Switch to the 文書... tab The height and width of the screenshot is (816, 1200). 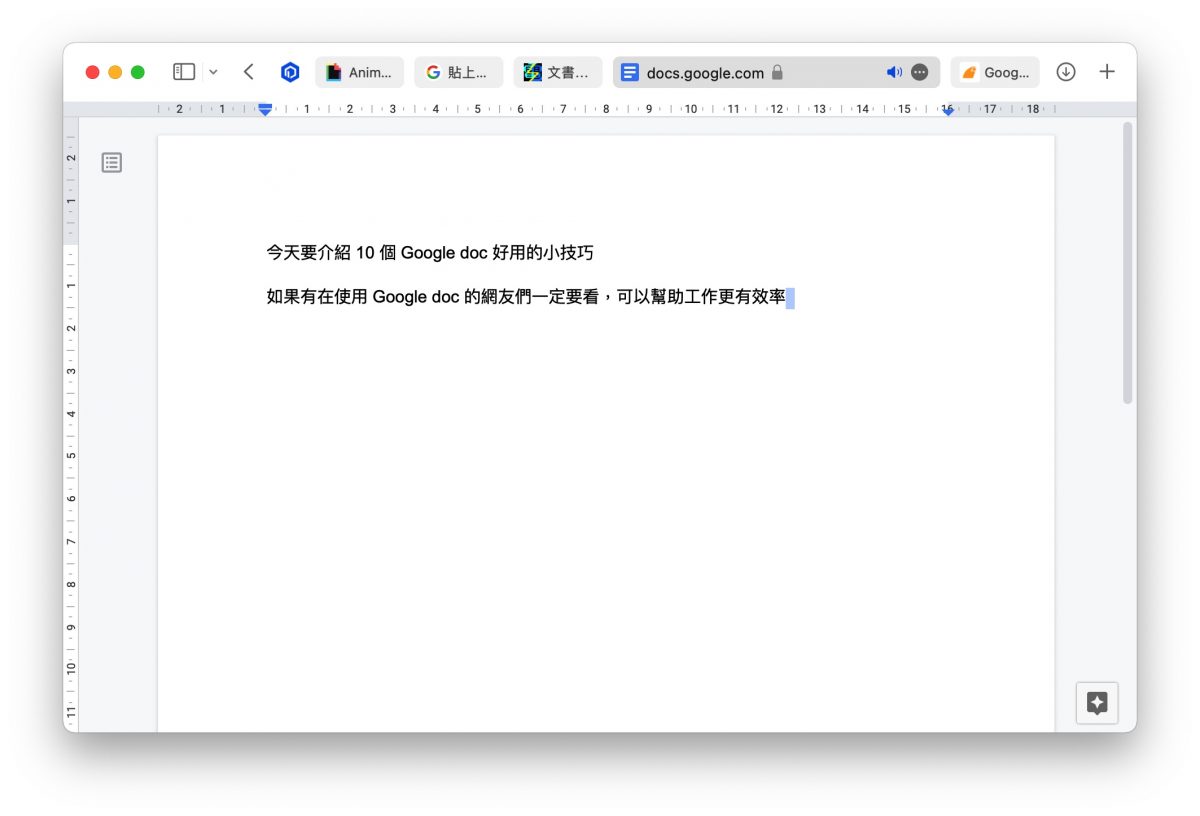coord(558,72)
